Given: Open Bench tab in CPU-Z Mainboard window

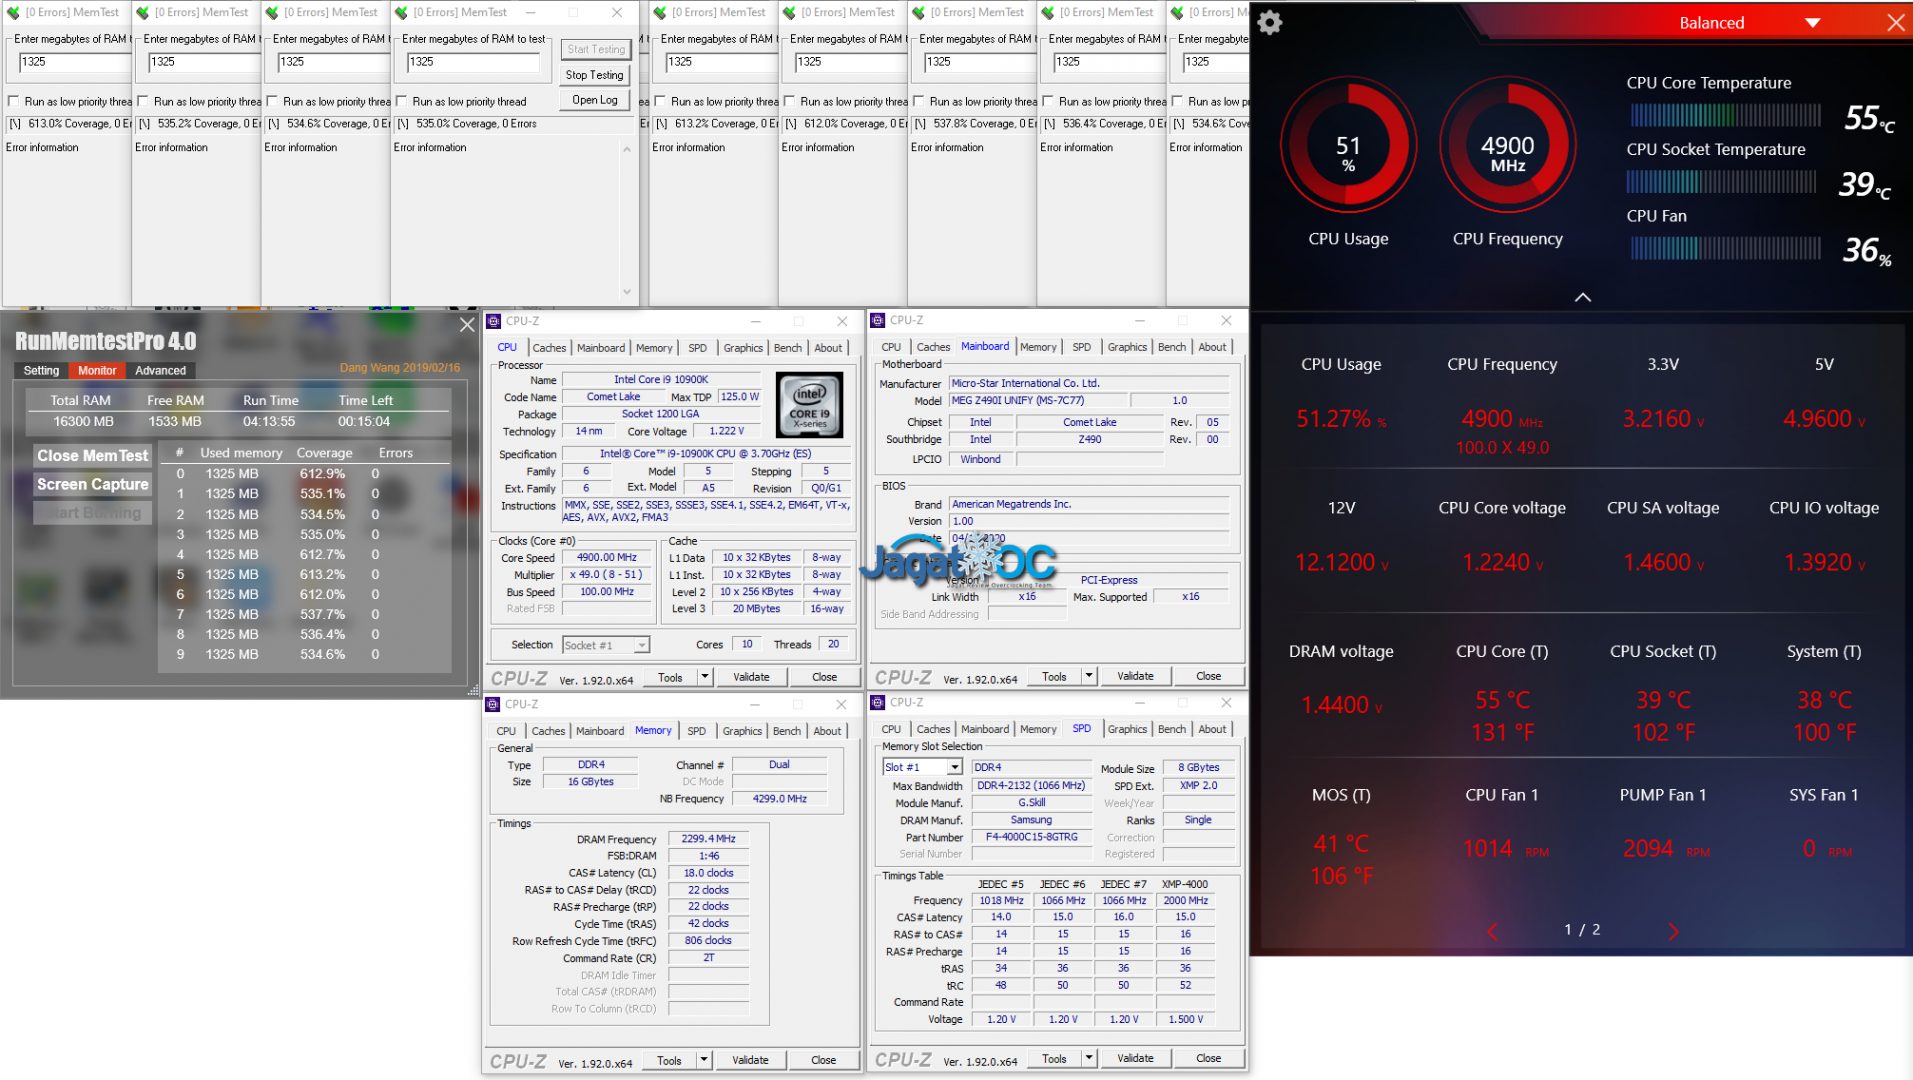Looking at the screenshot, I should [1172, 347].
